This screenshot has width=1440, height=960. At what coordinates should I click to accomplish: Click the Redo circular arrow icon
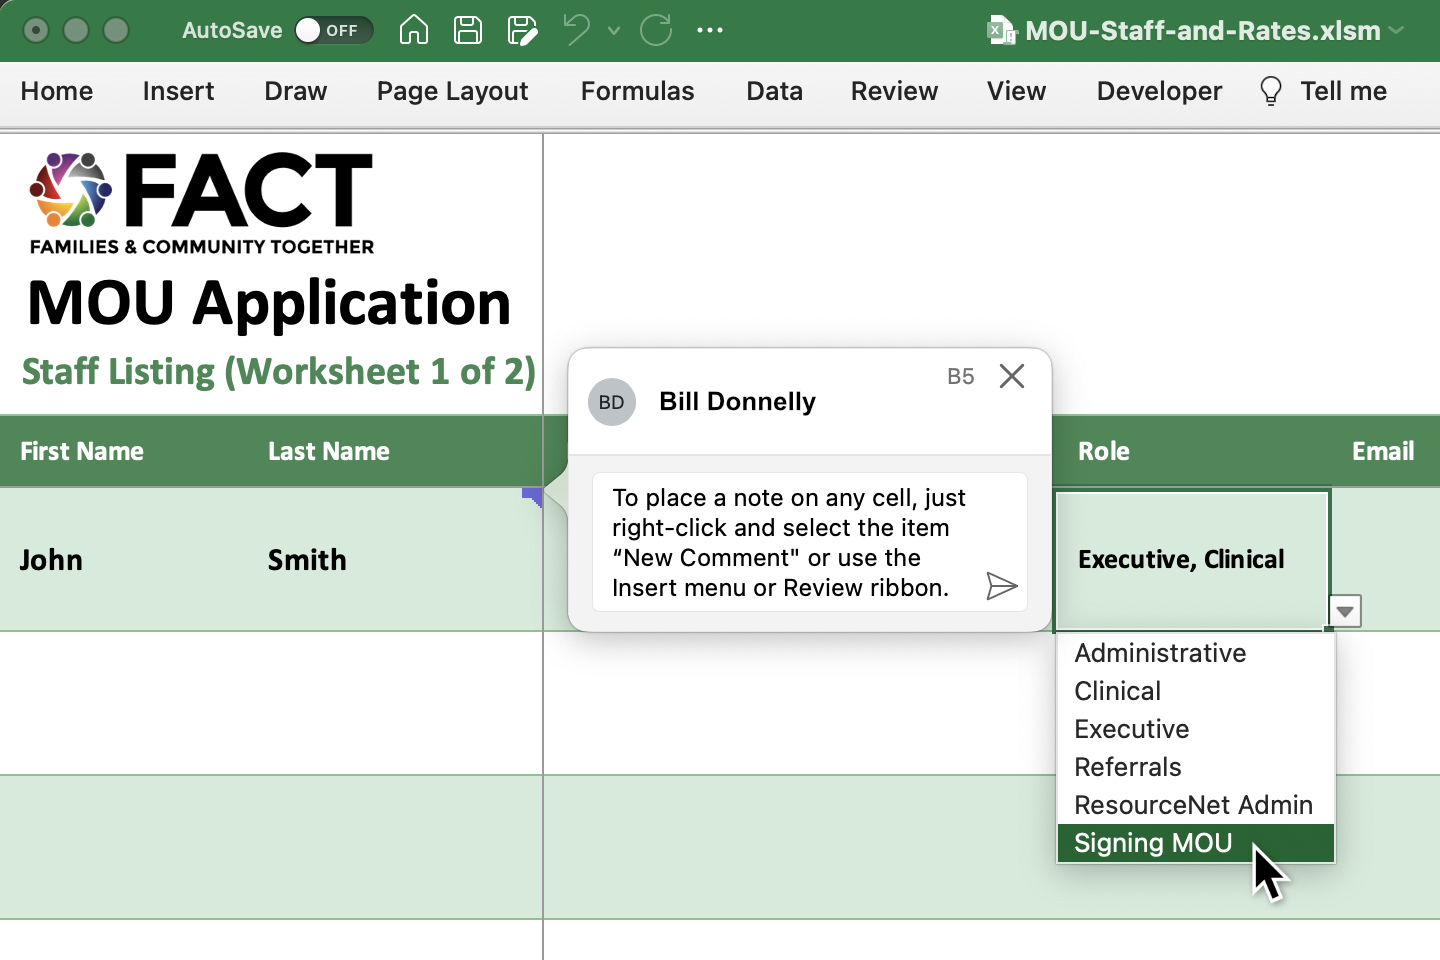point(656,30)
